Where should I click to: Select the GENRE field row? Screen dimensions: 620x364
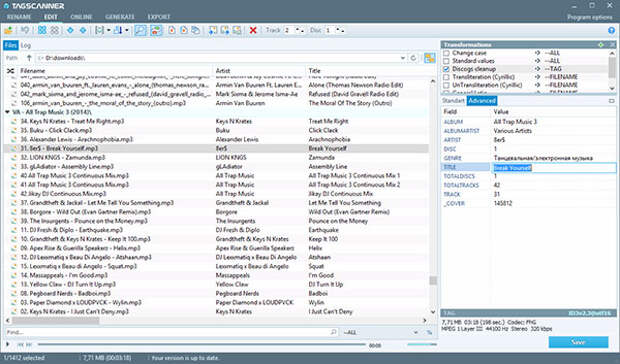coord(529,158)
